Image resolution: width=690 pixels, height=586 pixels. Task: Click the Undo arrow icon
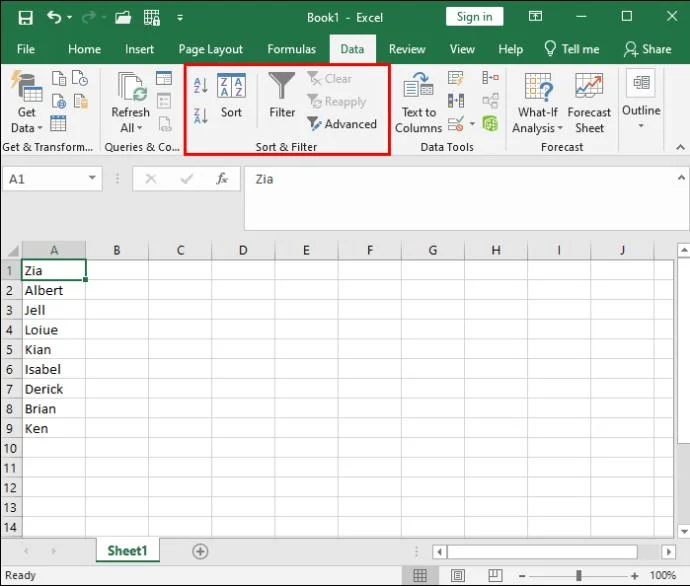pyautogui.click(x=54, y=18)
